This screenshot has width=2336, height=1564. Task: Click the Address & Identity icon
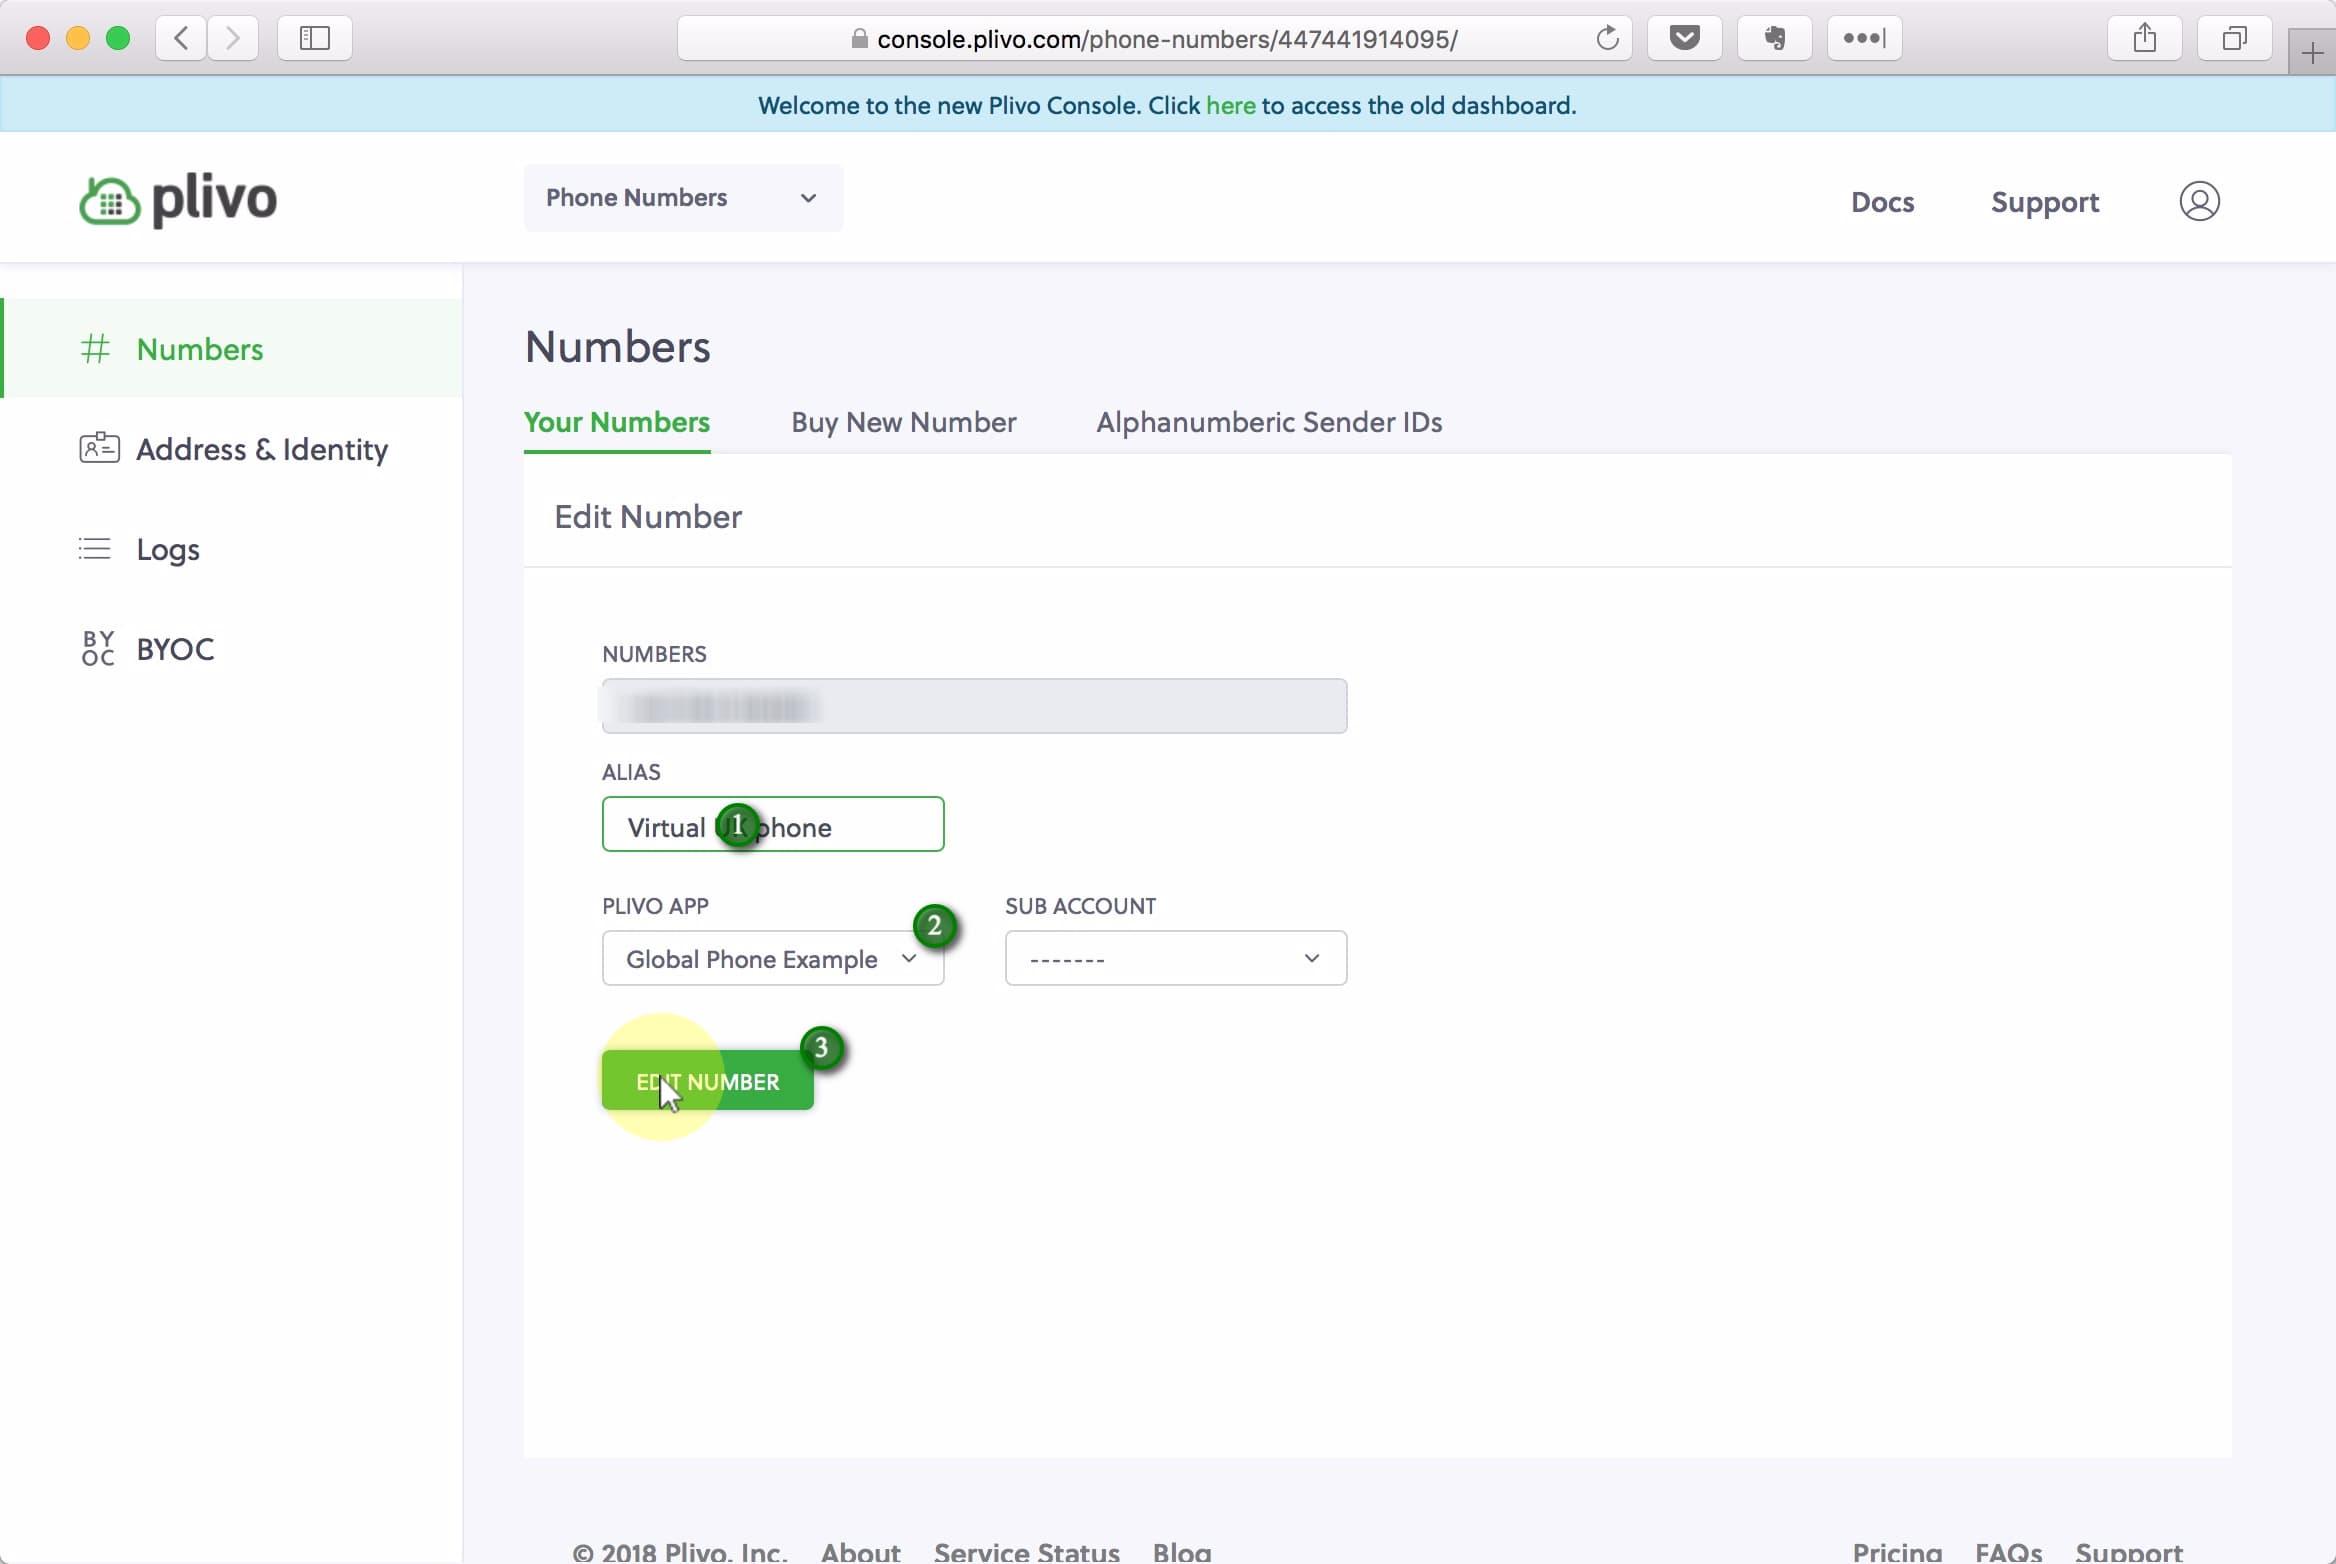point(99,449)
